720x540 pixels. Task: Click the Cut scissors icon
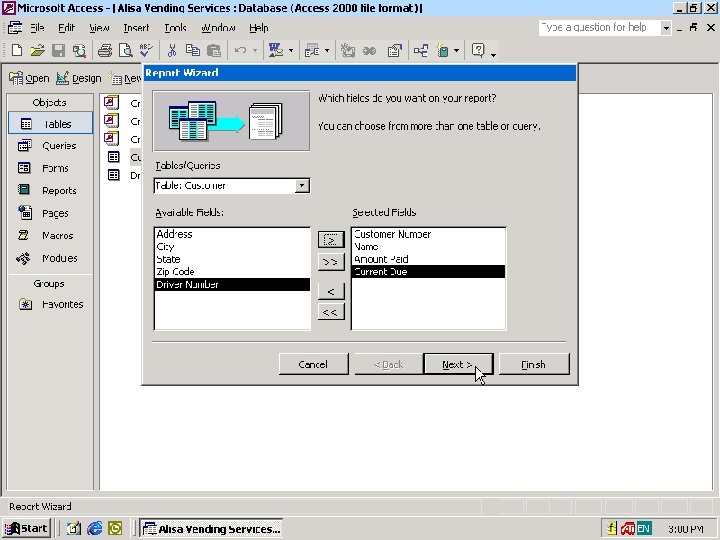[x=172, y=50]
